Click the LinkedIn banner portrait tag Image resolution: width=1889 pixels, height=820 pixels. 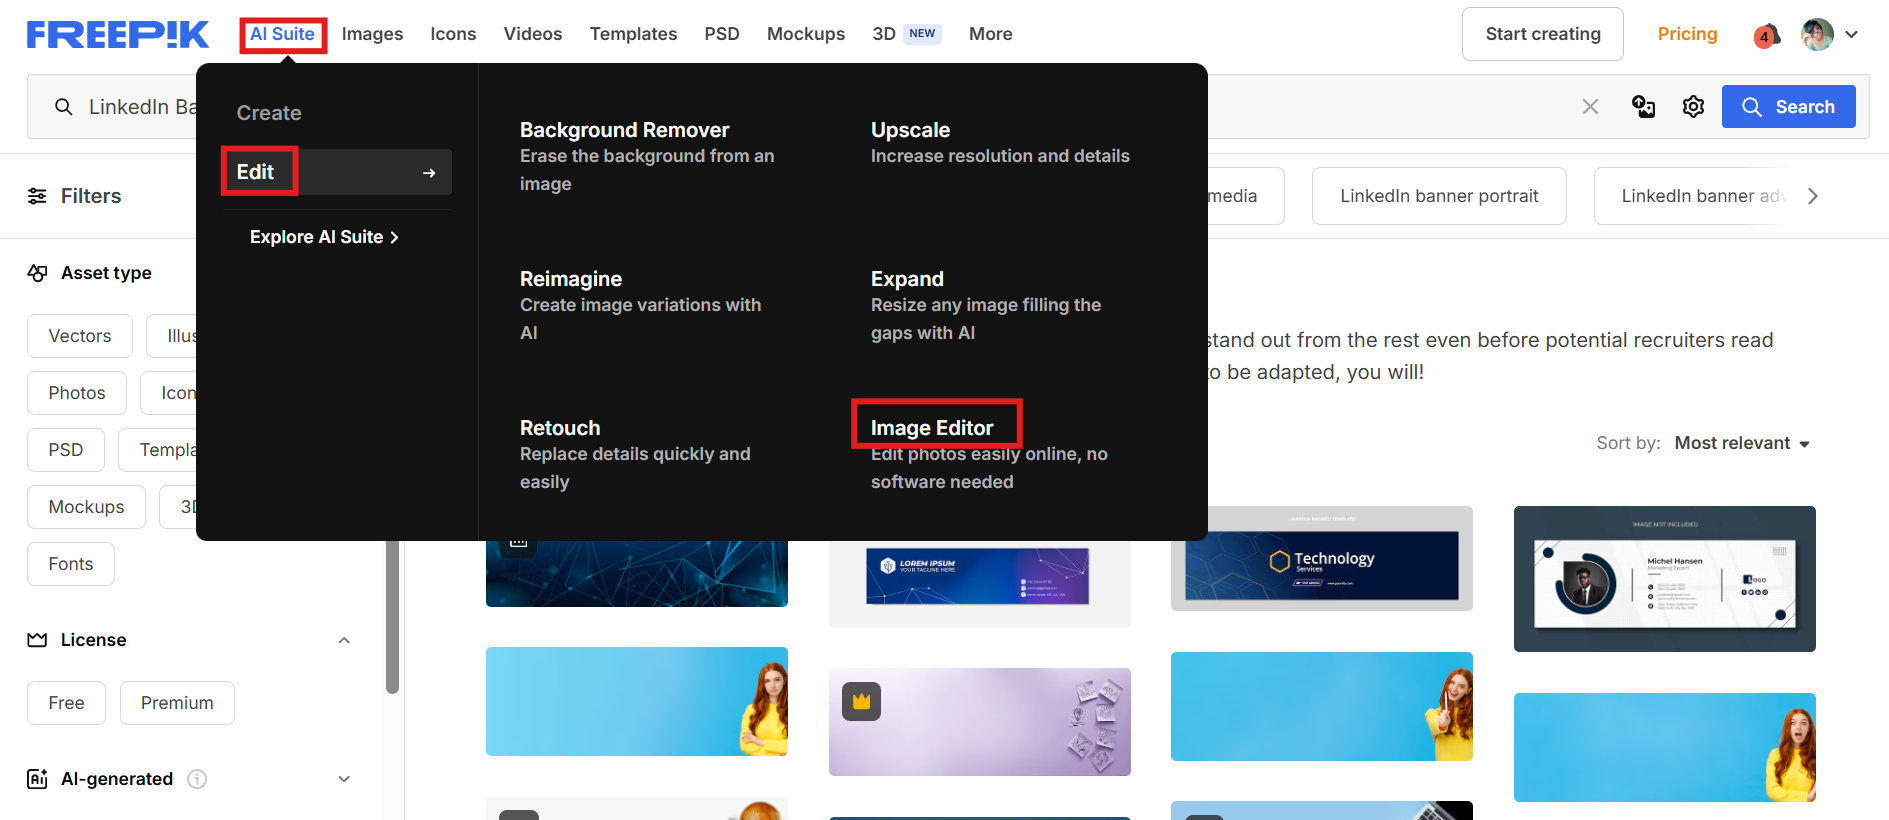tap(1439, 196)
